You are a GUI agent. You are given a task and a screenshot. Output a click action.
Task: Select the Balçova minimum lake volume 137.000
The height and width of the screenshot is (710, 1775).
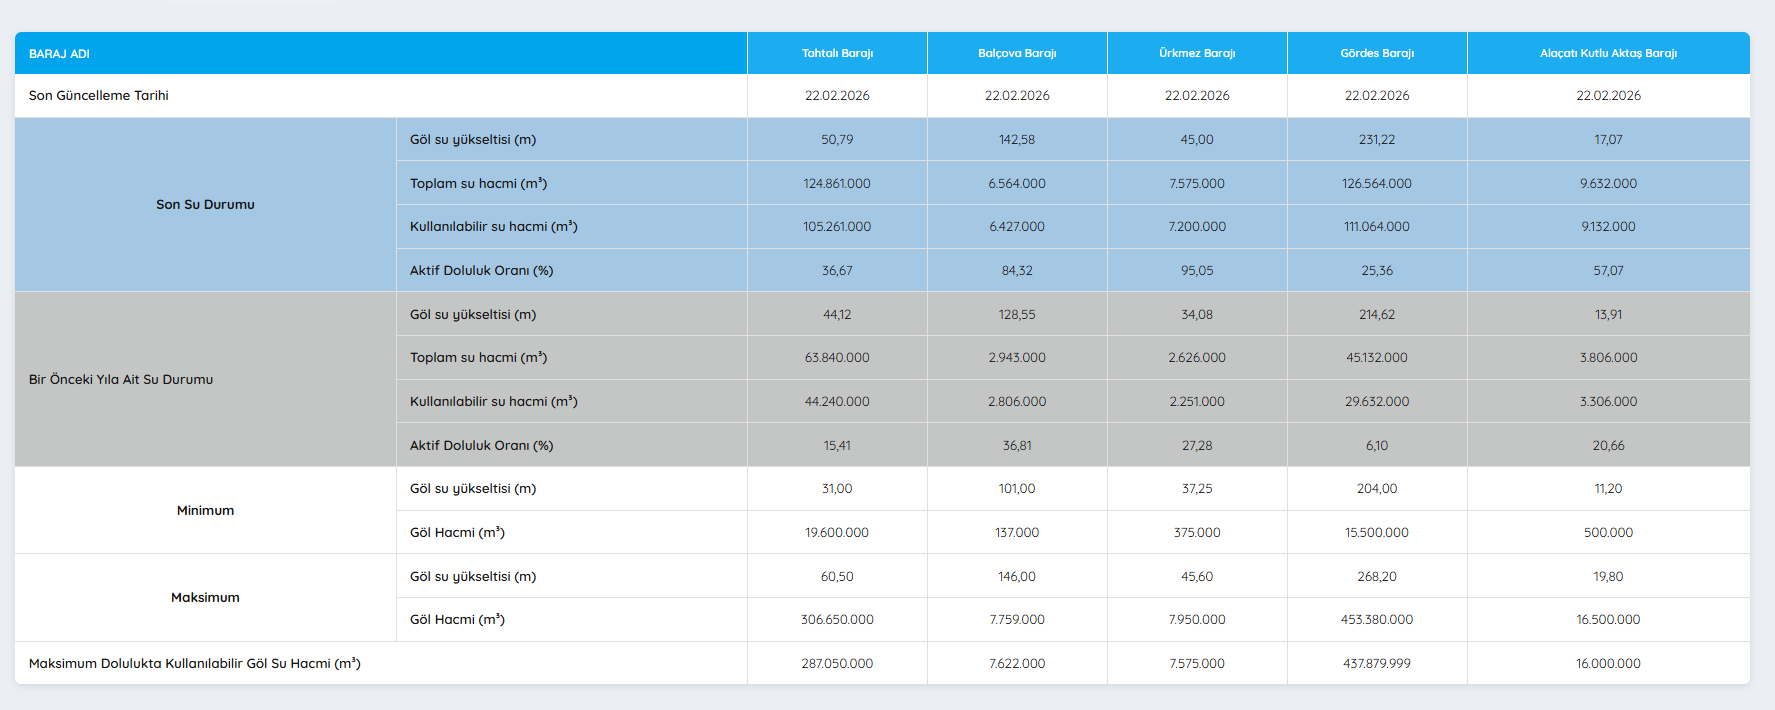pyautogui.click(x=1017, y=533)
